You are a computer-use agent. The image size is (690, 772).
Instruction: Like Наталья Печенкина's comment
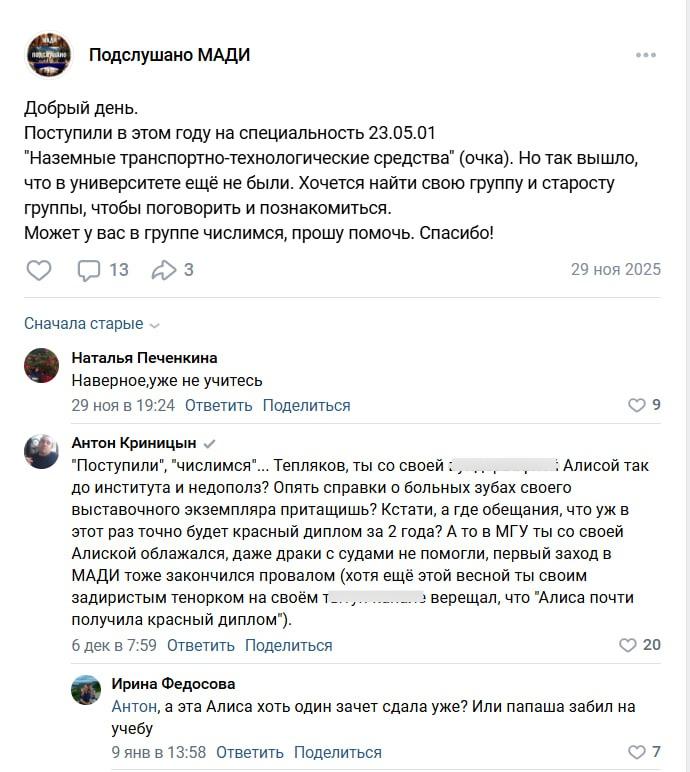point(637,406)
